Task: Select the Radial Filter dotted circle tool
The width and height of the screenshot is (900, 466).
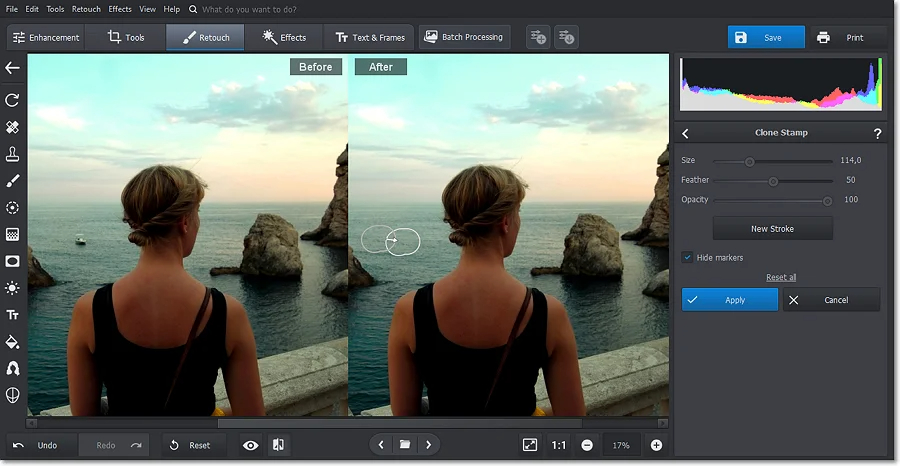Action: coord(13,208)
